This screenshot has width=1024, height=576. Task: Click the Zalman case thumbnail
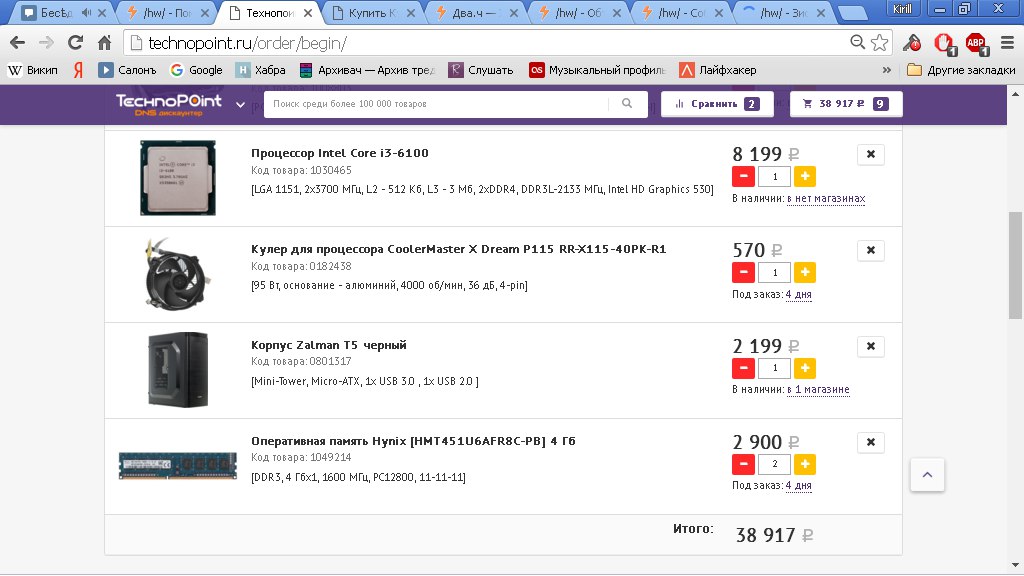(178, 370)
